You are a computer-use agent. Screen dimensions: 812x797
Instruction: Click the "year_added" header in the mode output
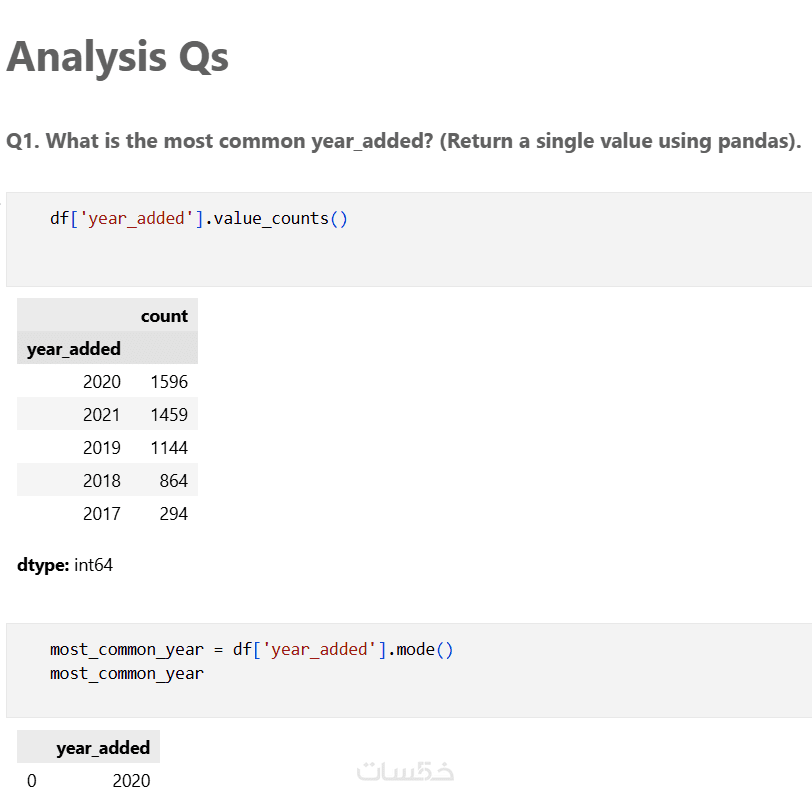coord(103,748)
